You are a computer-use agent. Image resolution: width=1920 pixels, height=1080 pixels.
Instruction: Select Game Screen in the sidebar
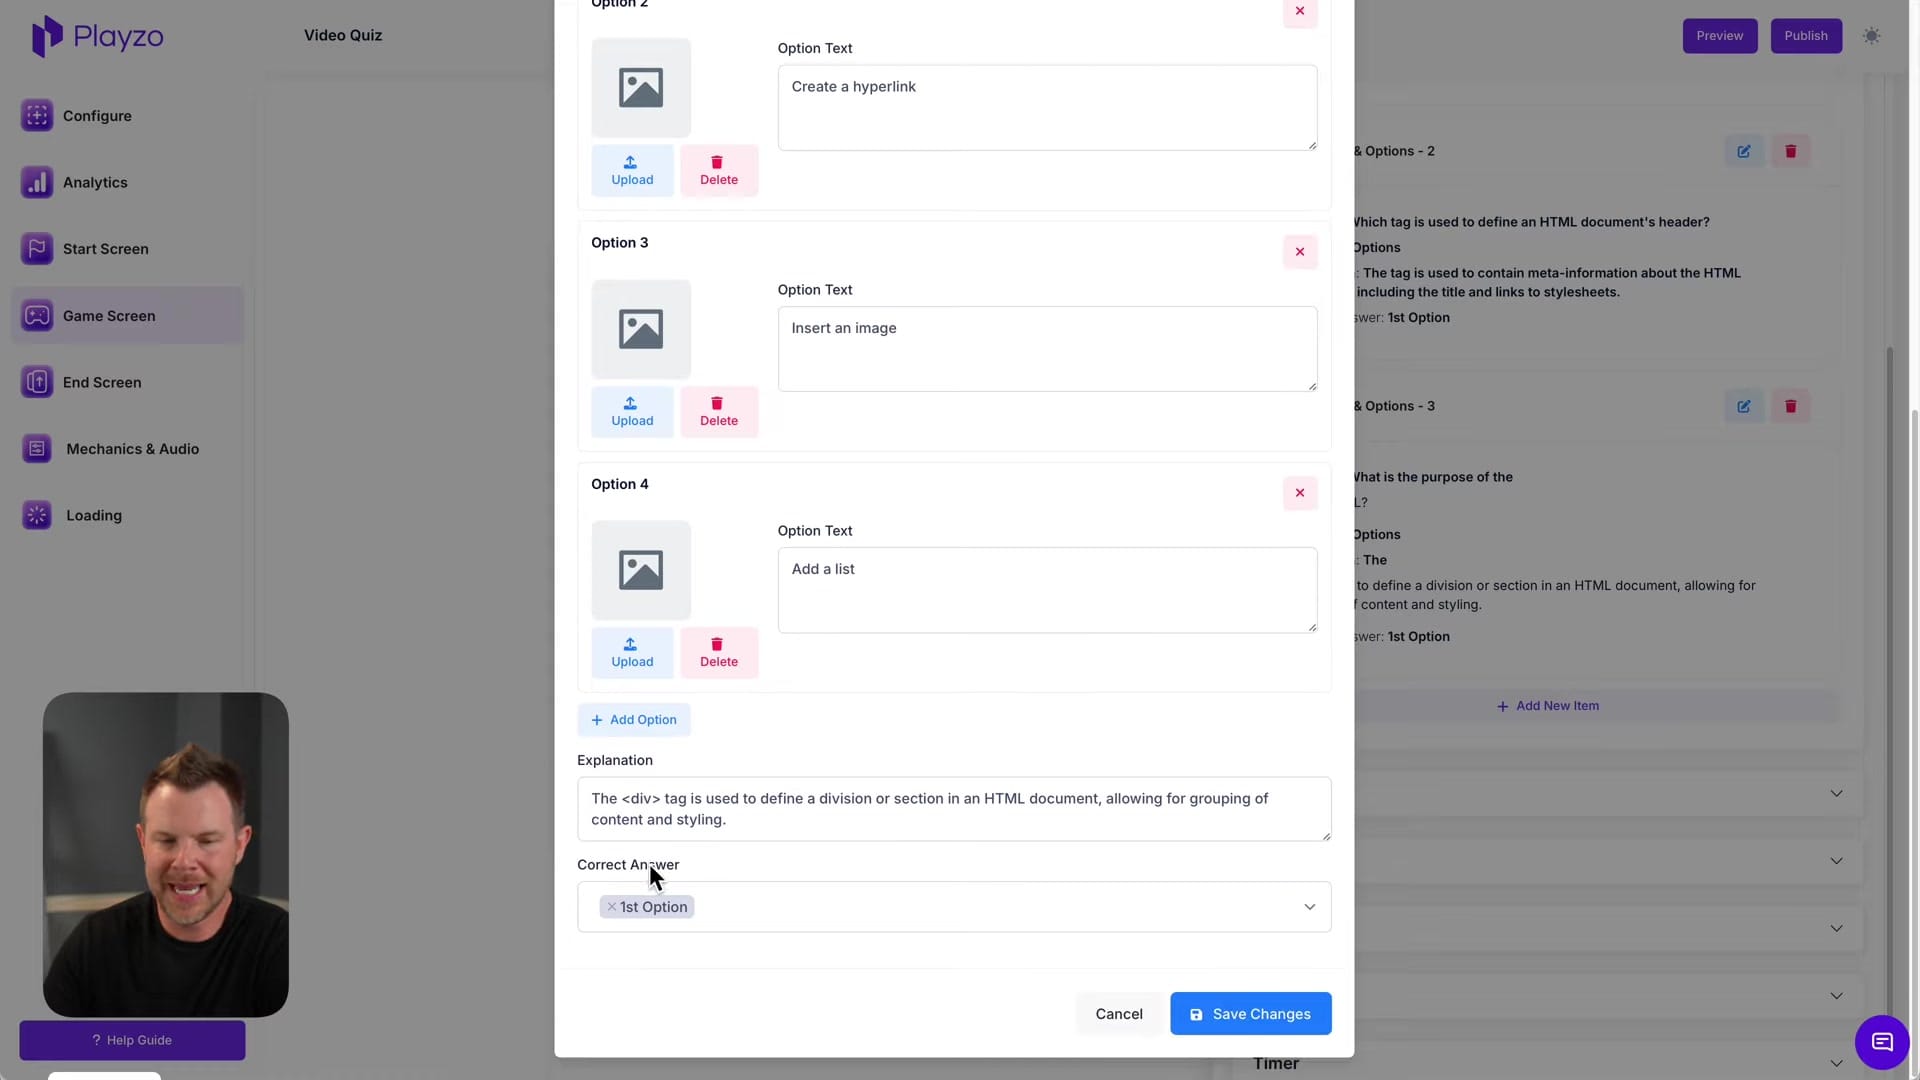click(x=127, y=316)
